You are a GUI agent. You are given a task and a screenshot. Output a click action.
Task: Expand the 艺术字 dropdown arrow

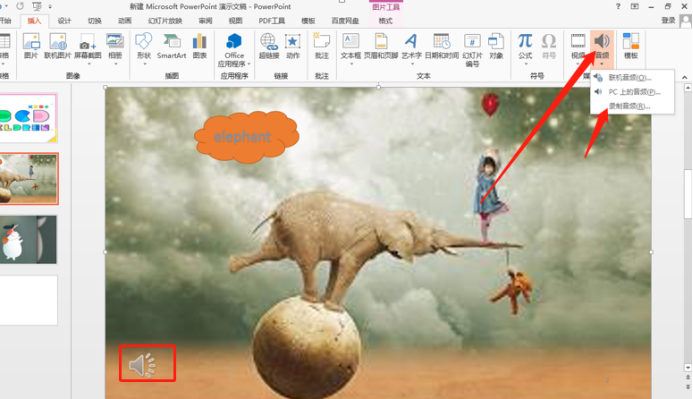click(x=412, y=64)
